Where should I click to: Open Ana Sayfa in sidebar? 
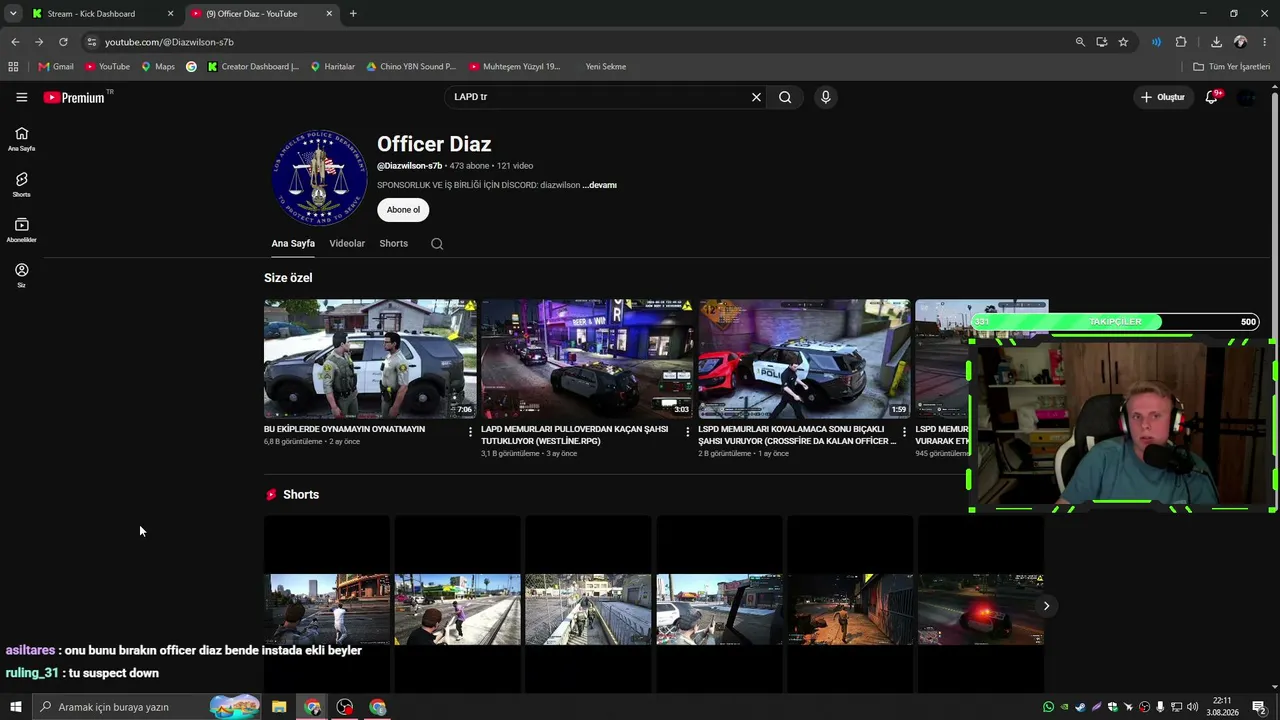pos(21,139)
